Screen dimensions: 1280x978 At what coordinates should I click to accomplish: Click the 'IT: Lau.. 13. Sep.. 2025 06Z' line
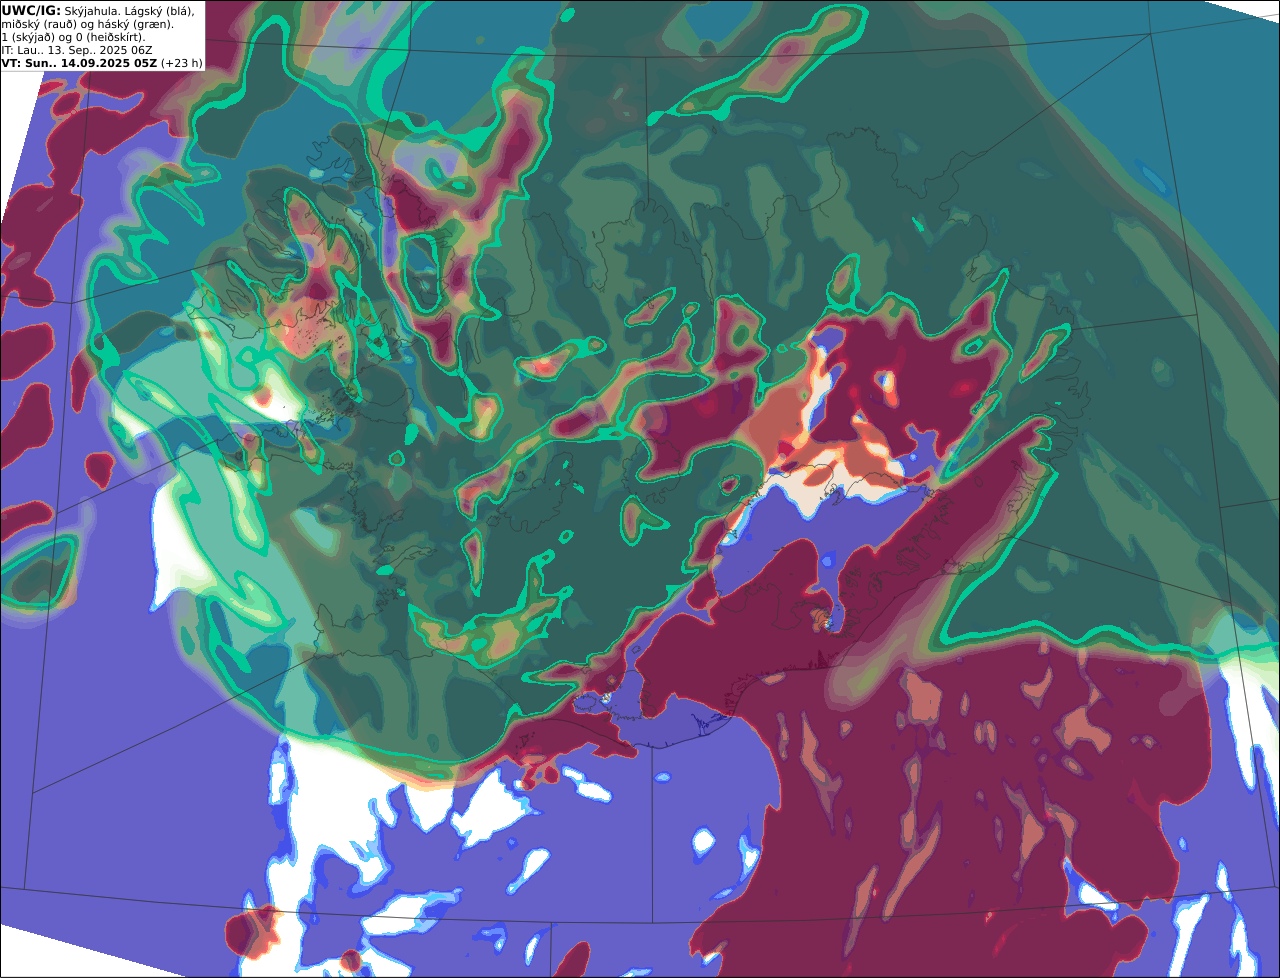pos(75,50)
